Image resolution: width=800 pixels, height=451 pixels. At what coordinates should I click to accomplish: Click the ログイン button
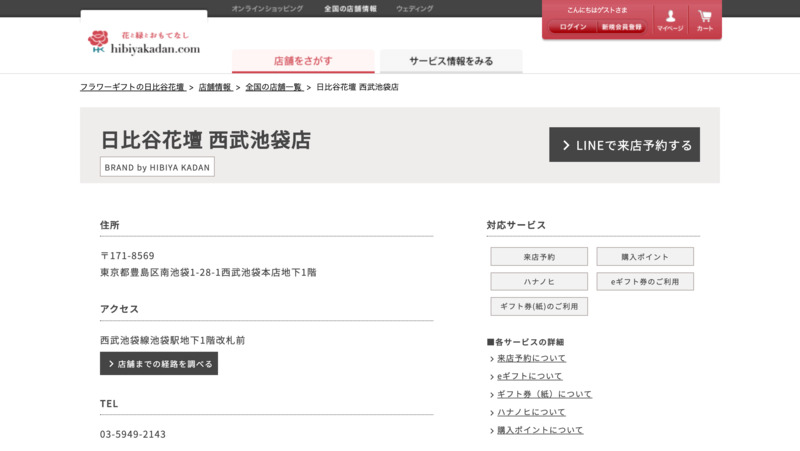572,27
